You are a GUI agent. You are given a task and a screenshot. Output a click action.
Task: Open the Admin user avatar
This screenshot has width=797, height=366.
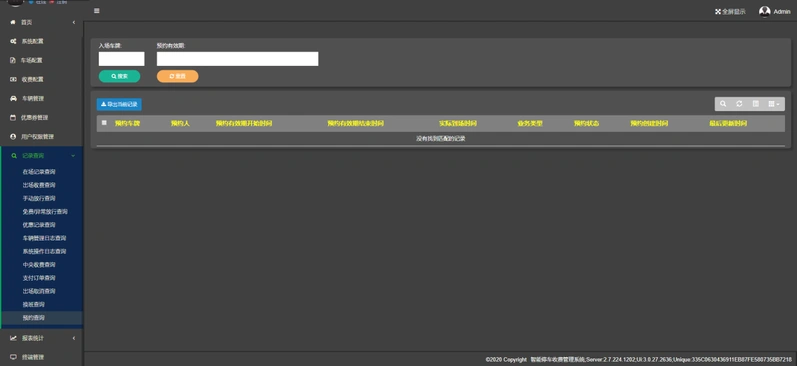(x=764, y=11)
